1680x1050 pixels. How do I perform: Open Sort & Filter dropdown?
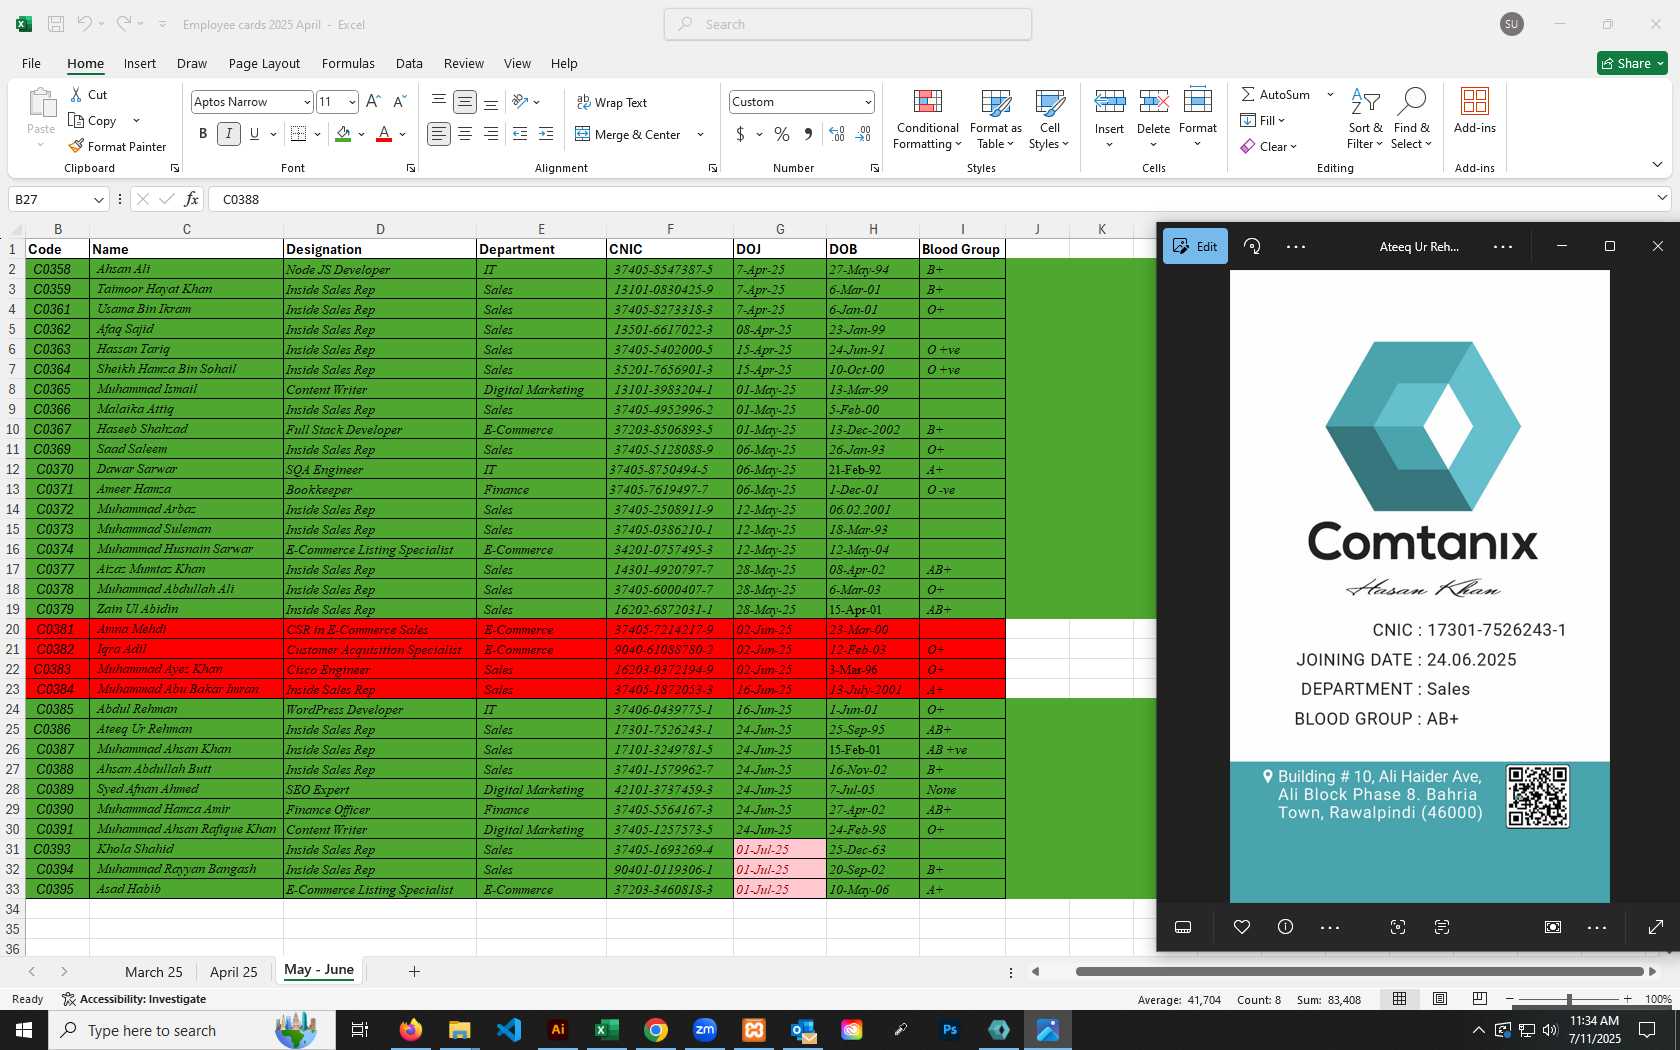click(x=1365, y=120)
